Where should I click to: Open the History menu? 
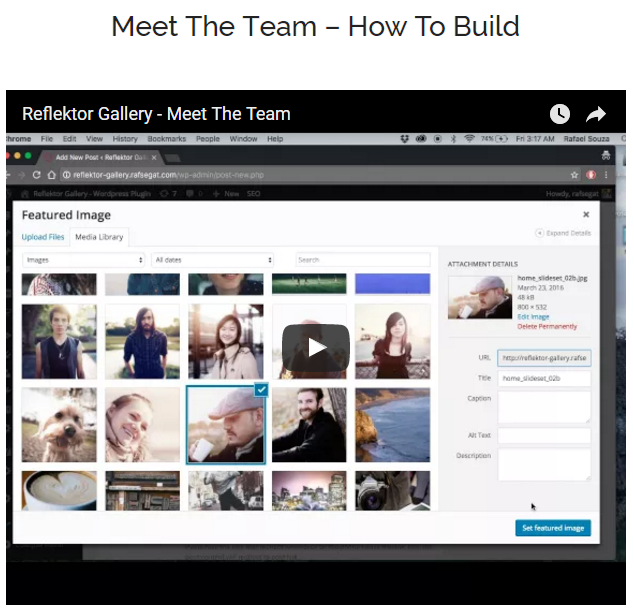[125, 139]
